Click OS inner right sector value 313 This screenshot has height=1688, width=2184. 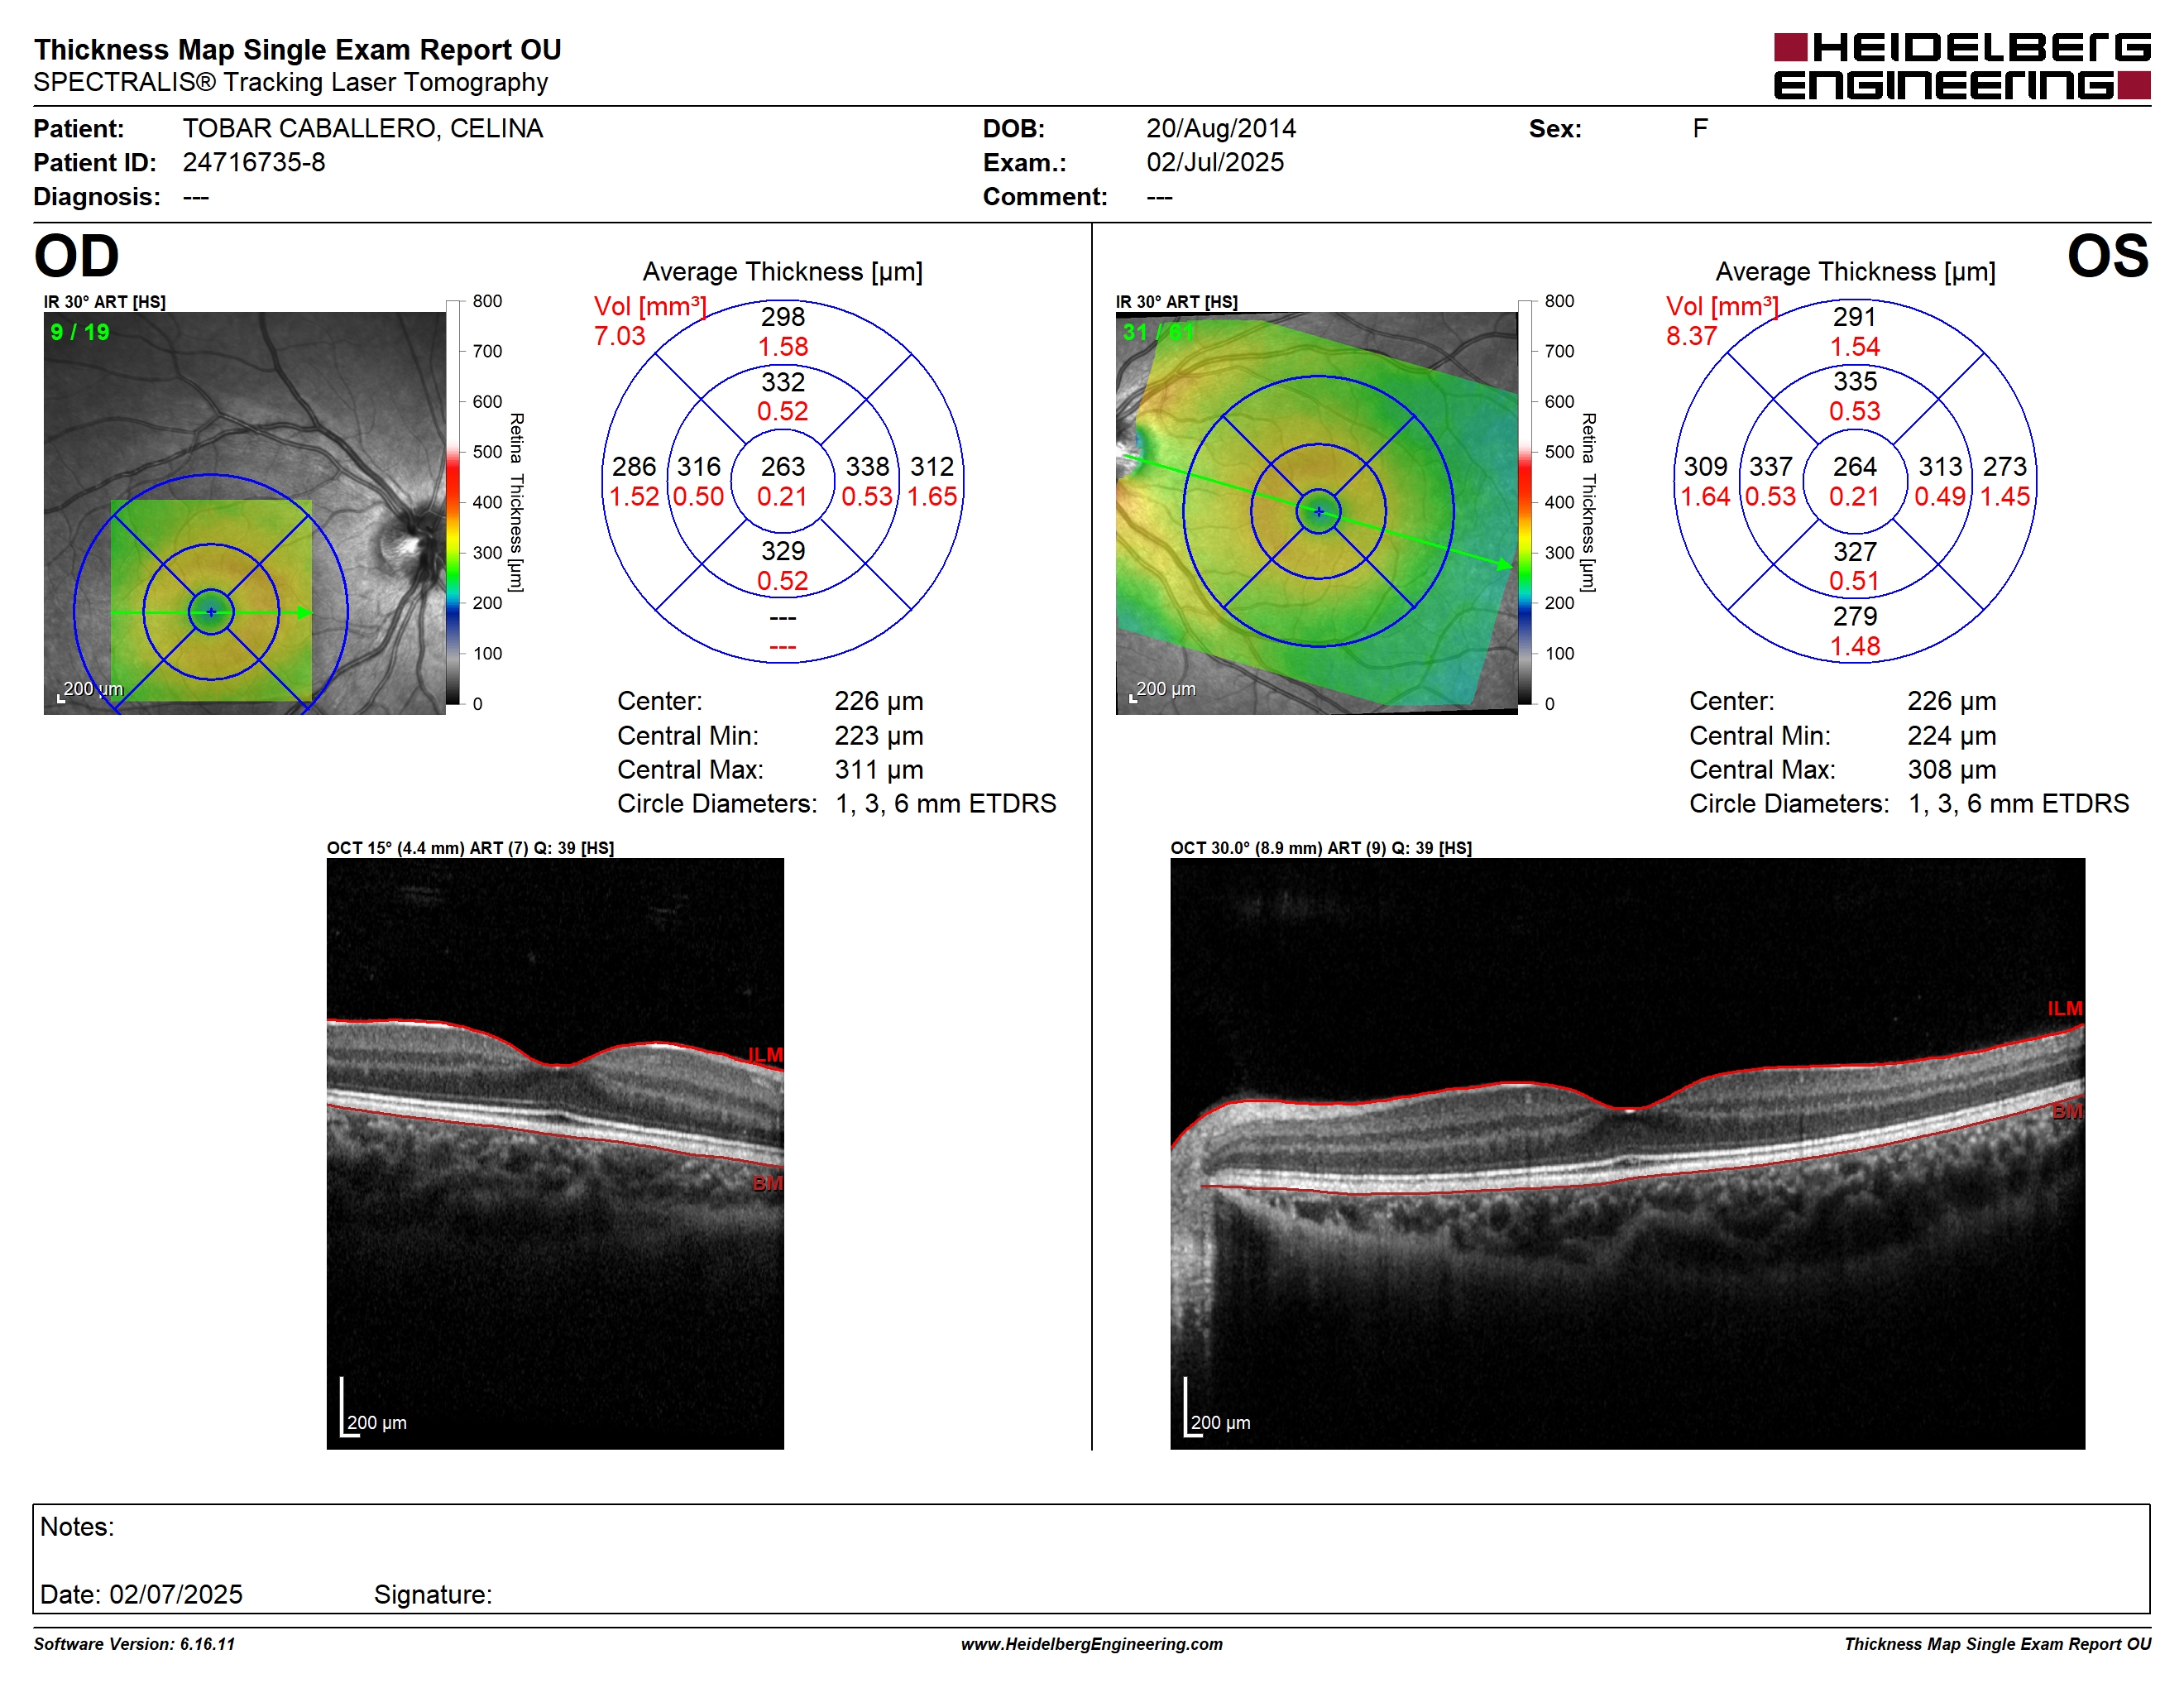tap(1940, 466)
